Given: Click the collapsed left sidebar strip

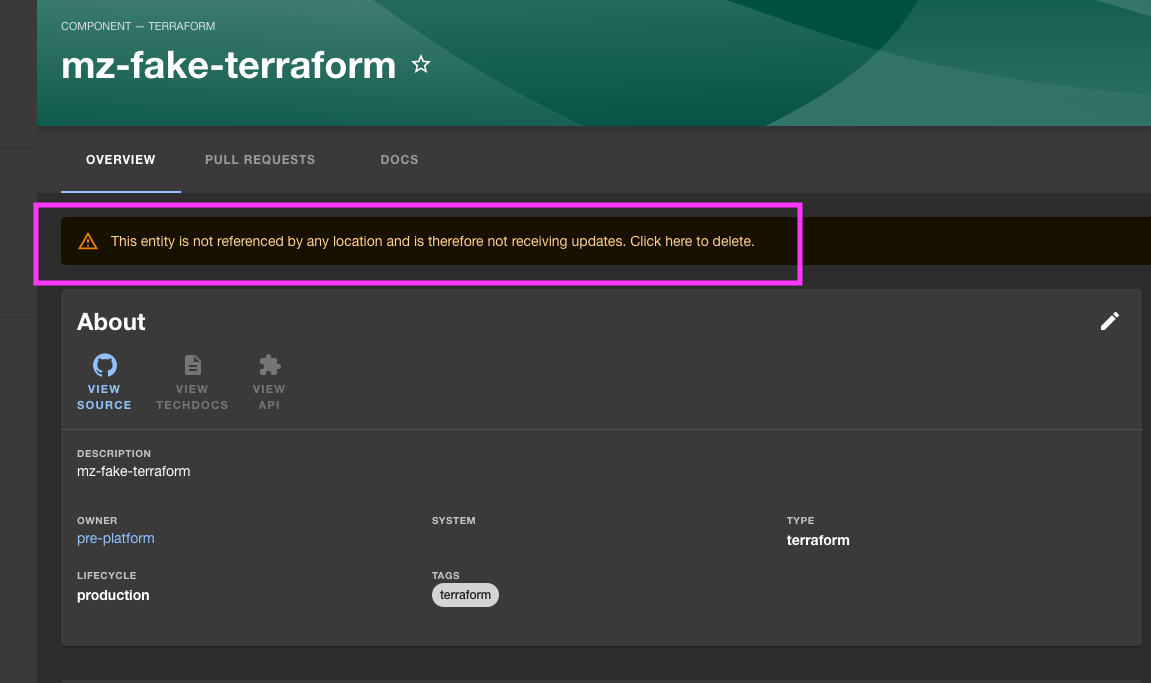Looking at the screenshot, I should [18, 400].
